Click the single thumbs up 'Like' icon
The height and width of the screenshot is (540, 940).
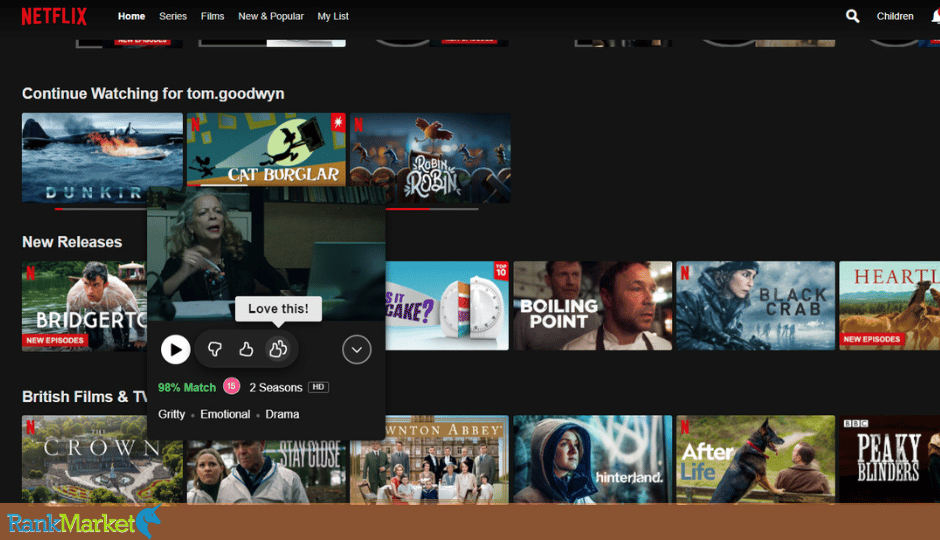pos(246,349)
